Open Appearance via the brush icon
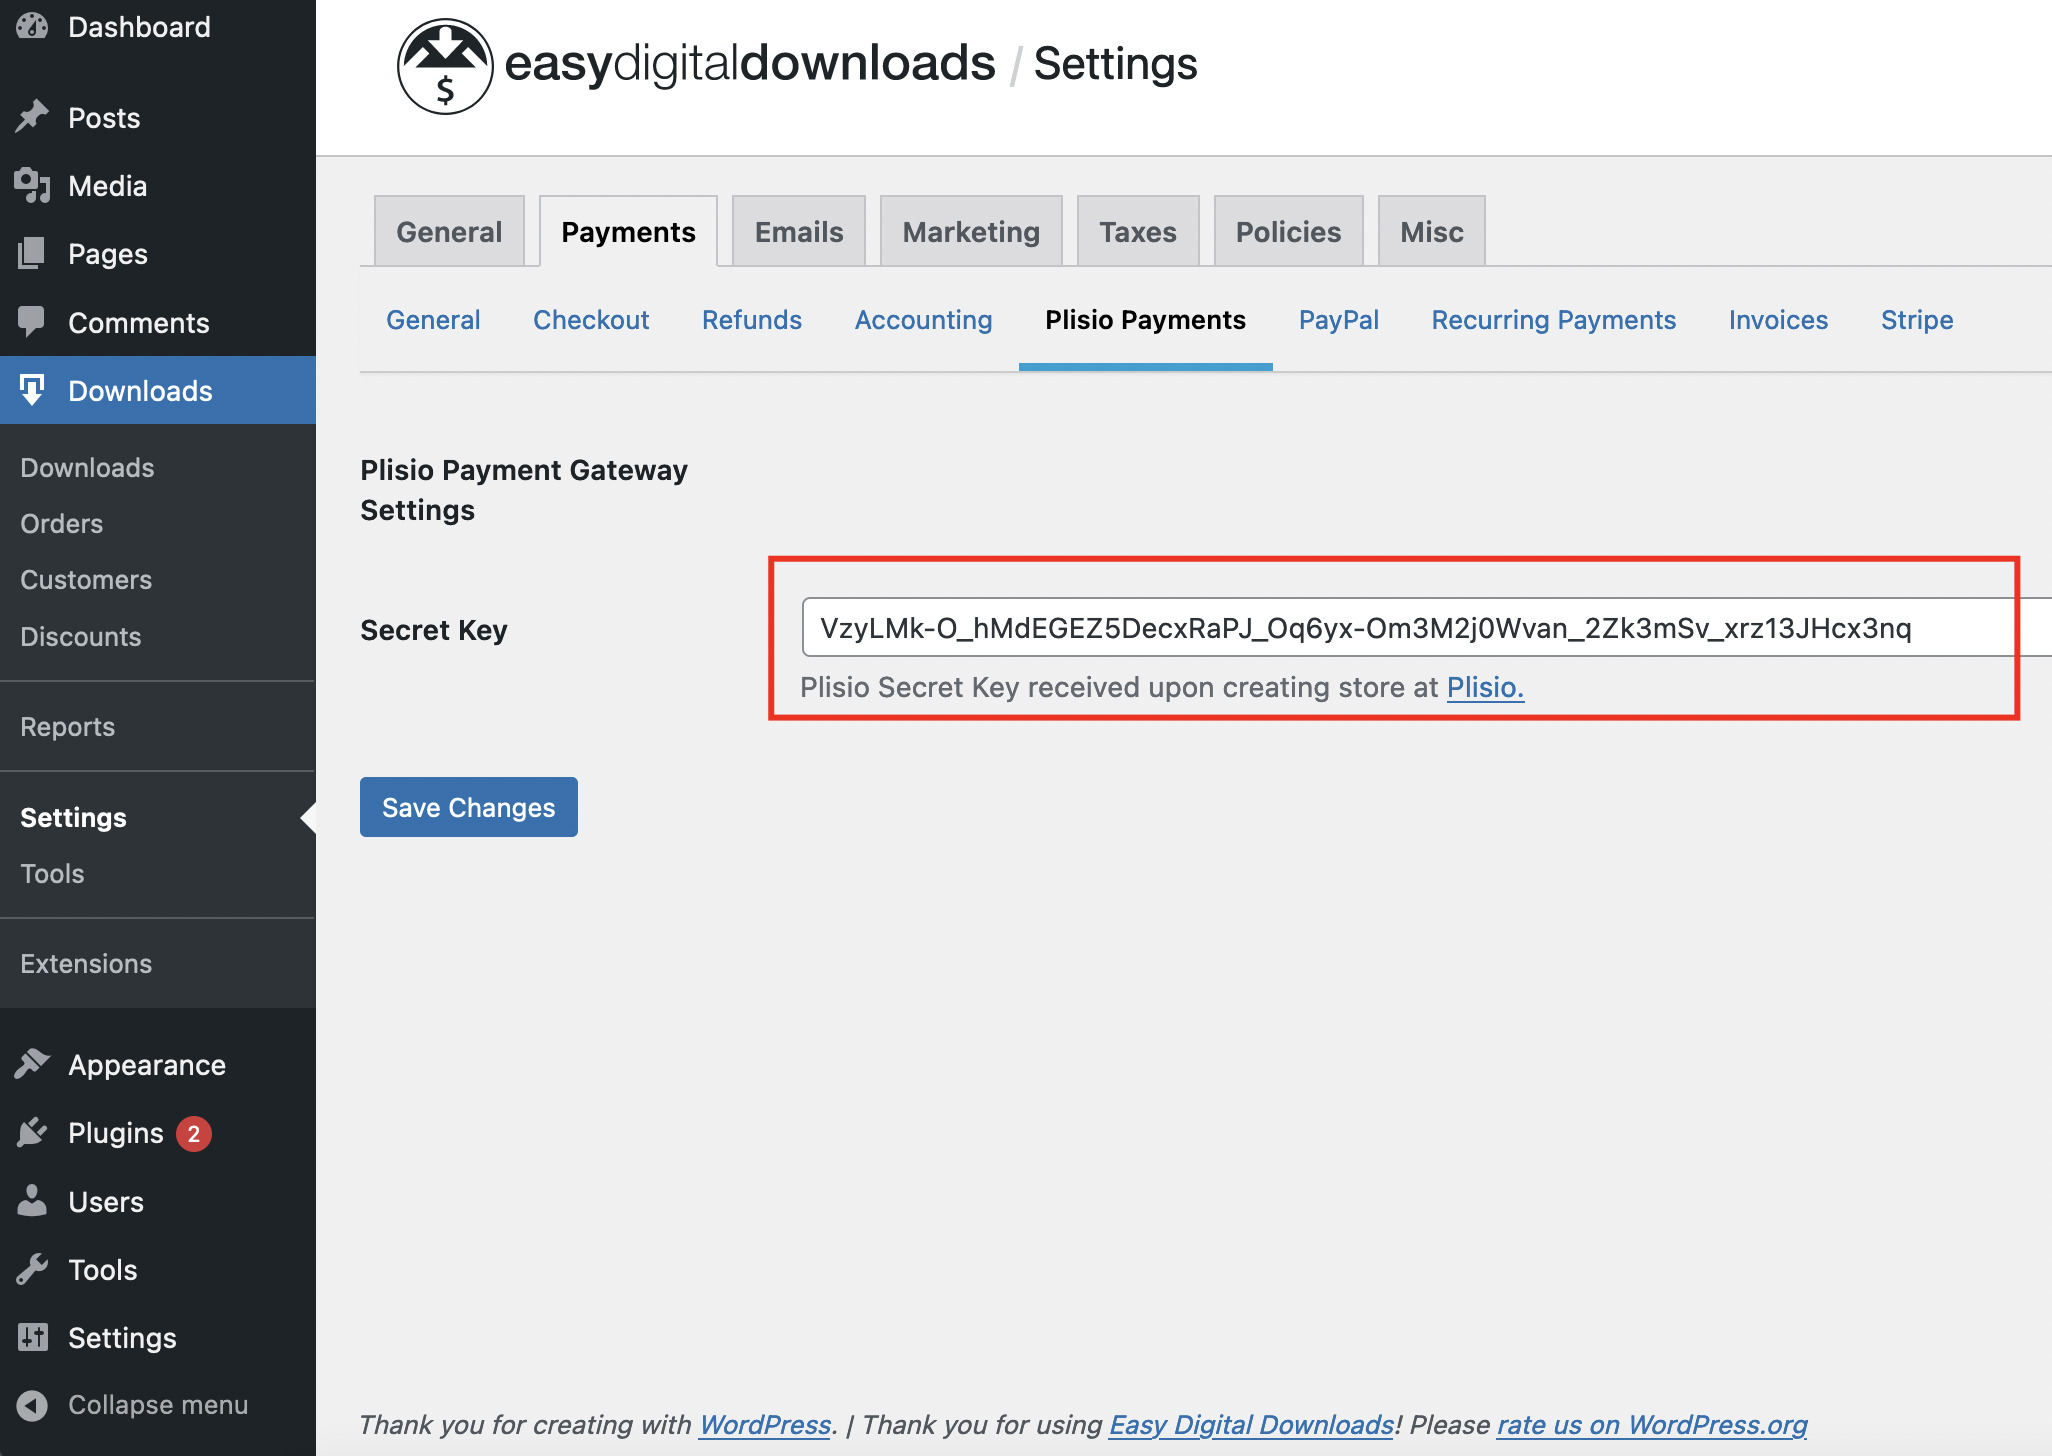The height and width of the screenshot is (1456, 2052). (x=31, y=1063)
